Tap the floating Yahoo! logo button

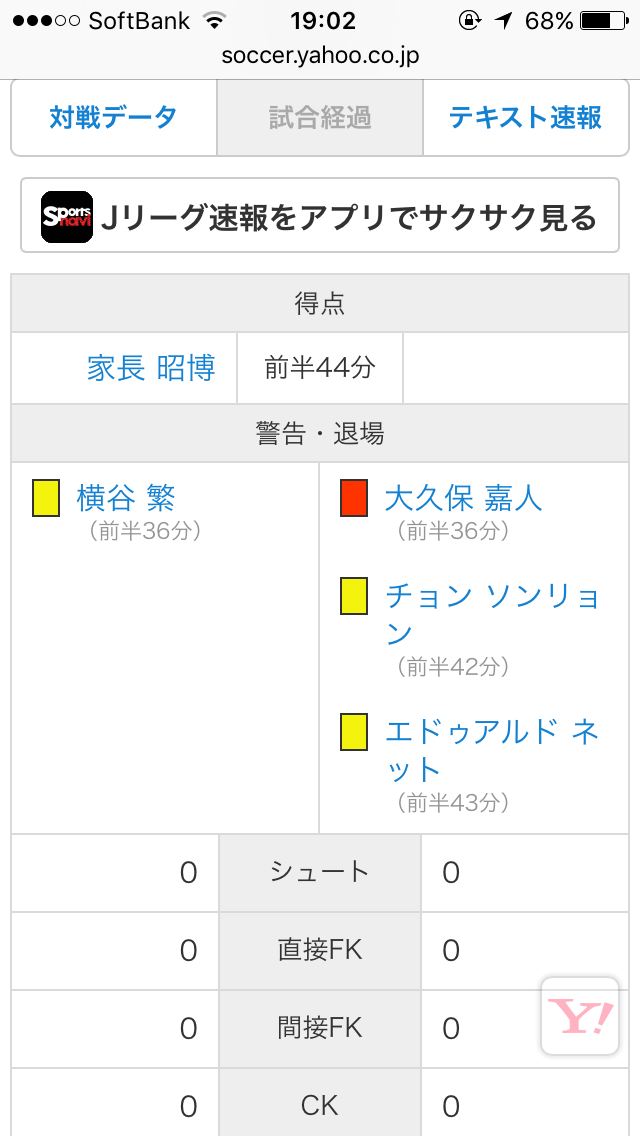point(580,1016)
